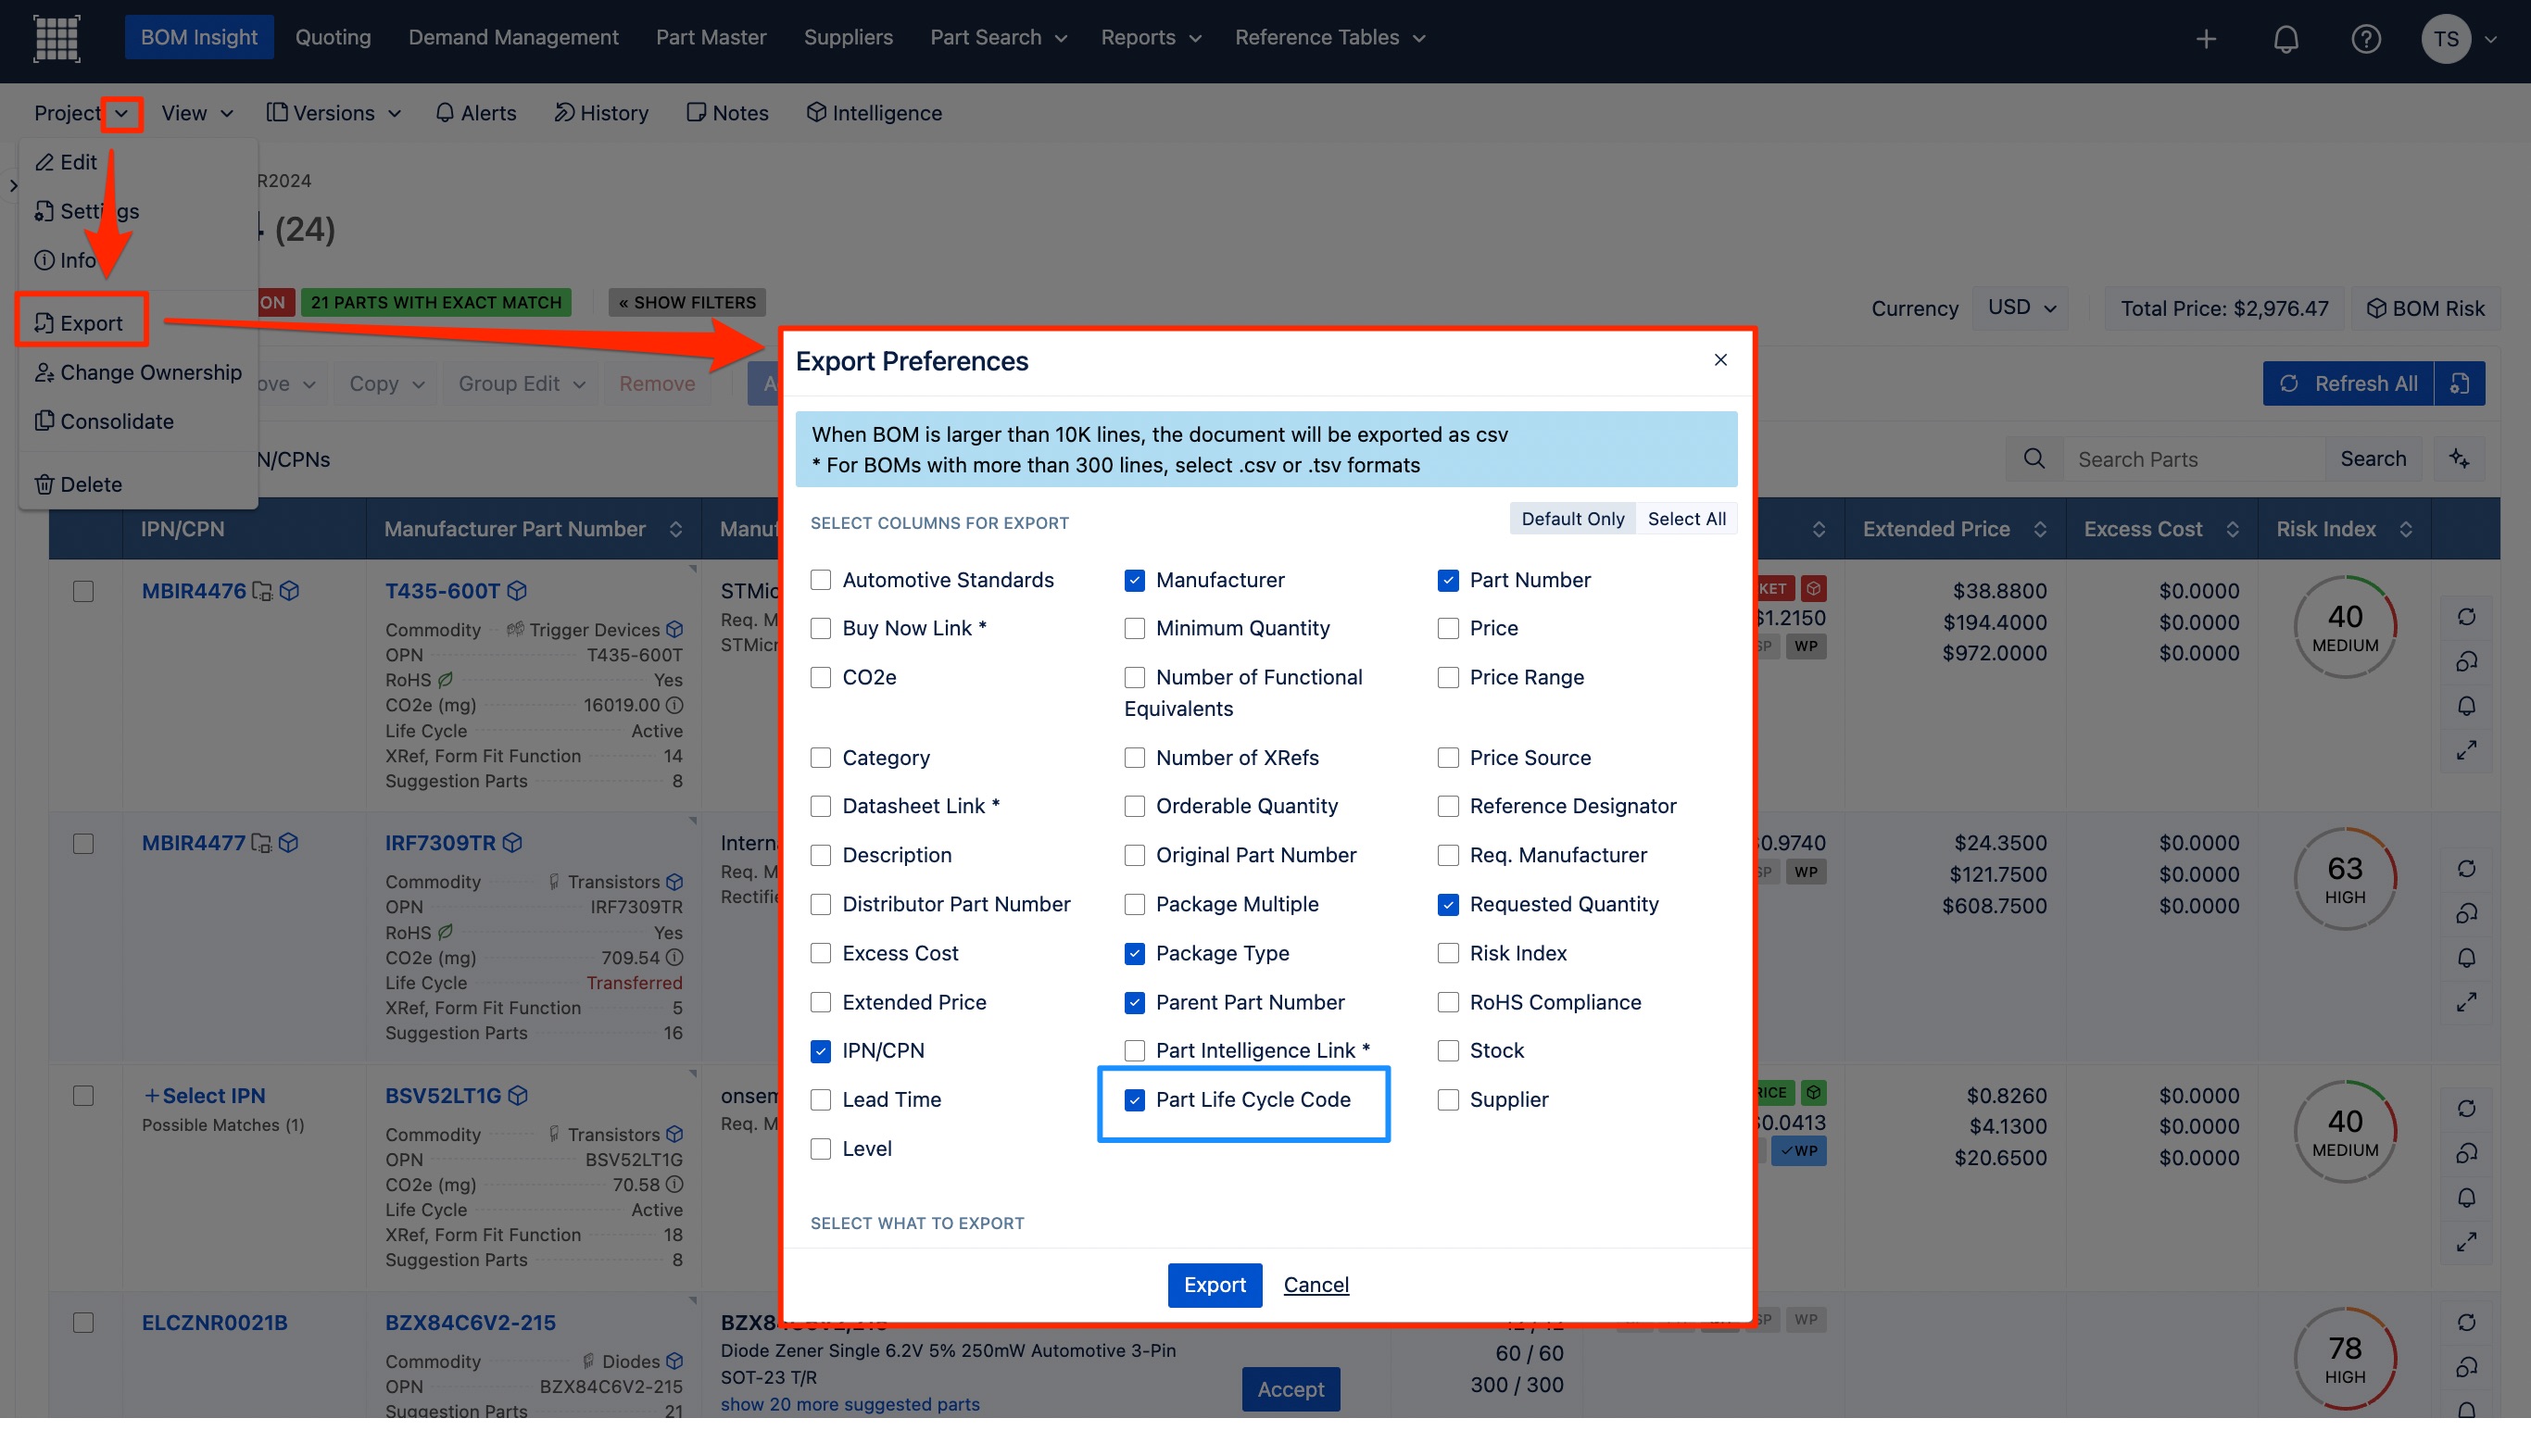This screenshot has height=1456, width=2531.
Task: Toggle the Part Life Cycle Code checkbox
Action: tap(1134, 1099)
